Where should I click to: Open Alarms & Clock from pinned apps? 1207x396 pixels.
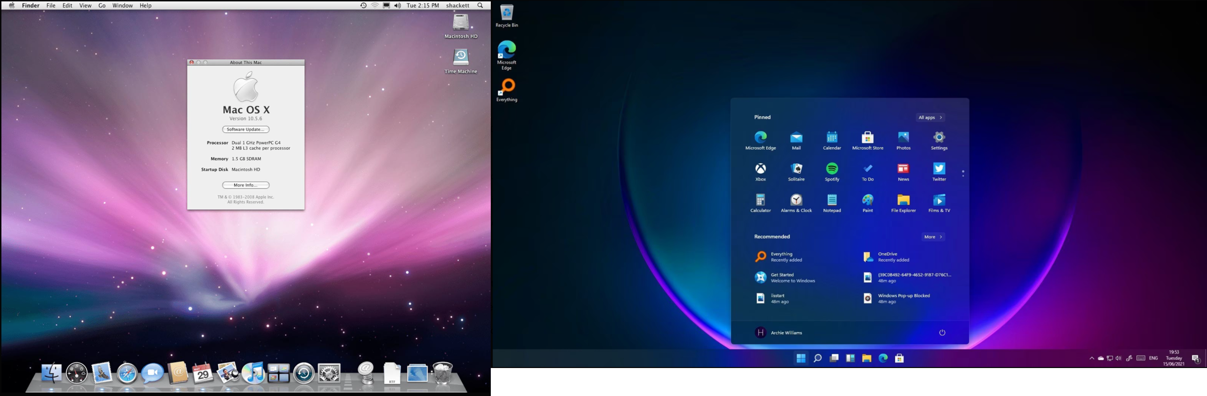coord(796,203)
